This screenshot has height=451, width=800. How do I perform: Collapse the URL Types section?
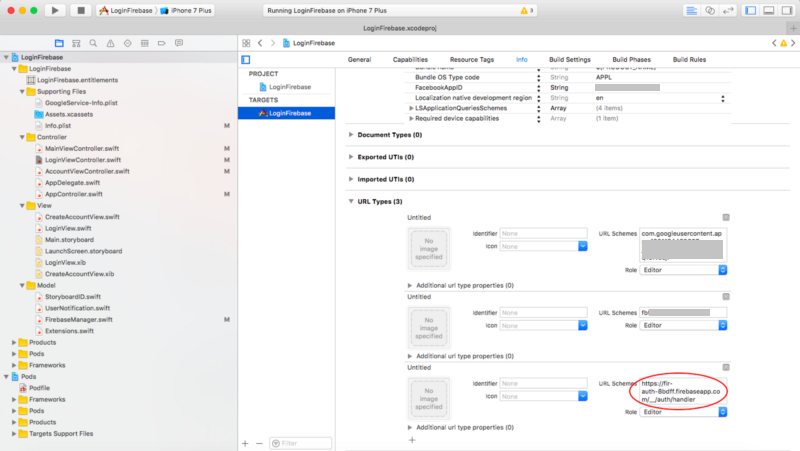point(351,202)
